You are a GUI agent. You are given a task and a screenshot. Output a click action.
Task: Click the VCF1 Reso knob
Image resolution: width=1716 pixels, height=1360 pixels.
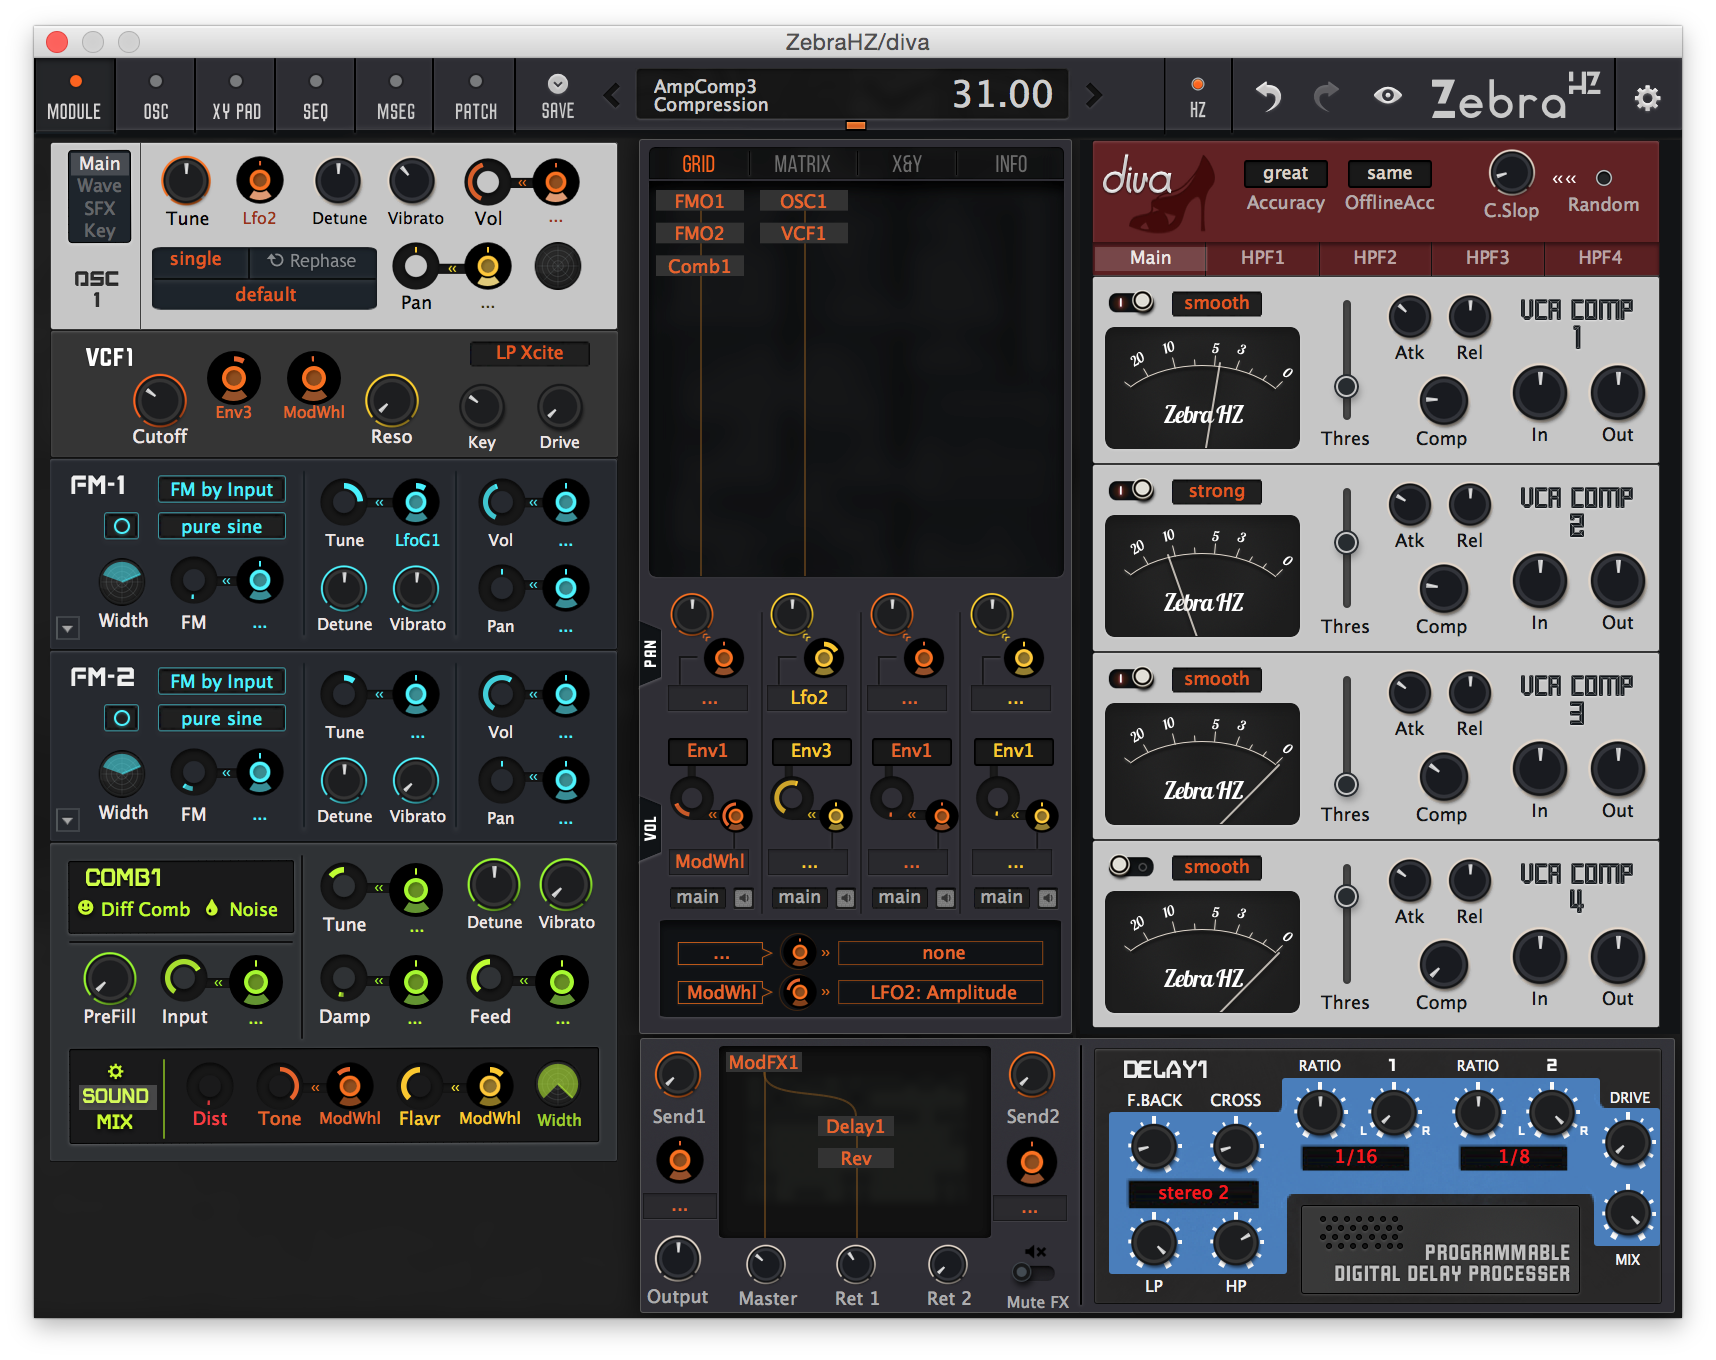pos(391,400)
